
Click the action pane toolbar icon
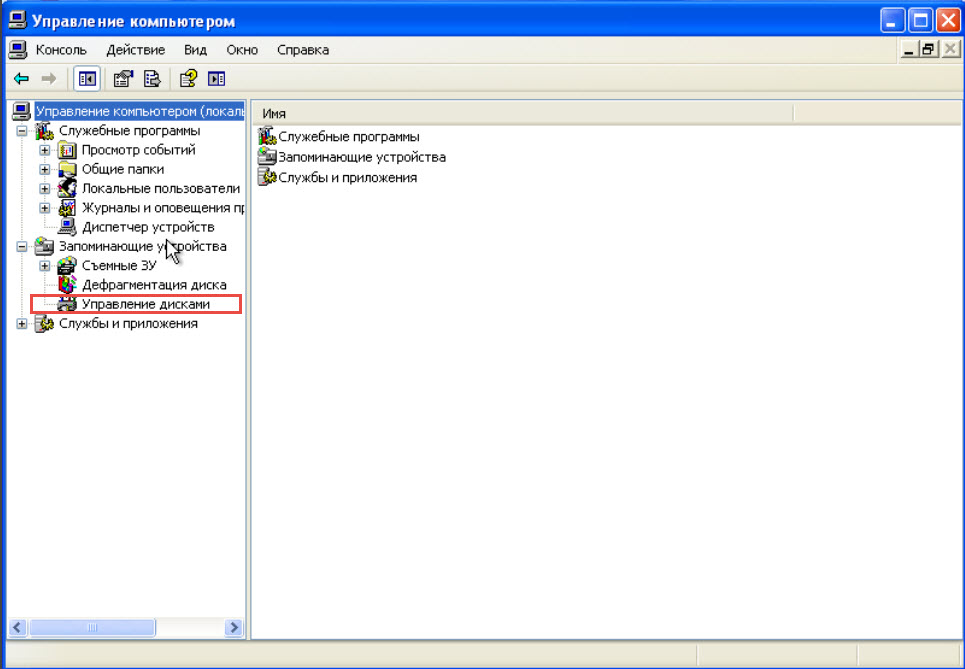(217, 79)
